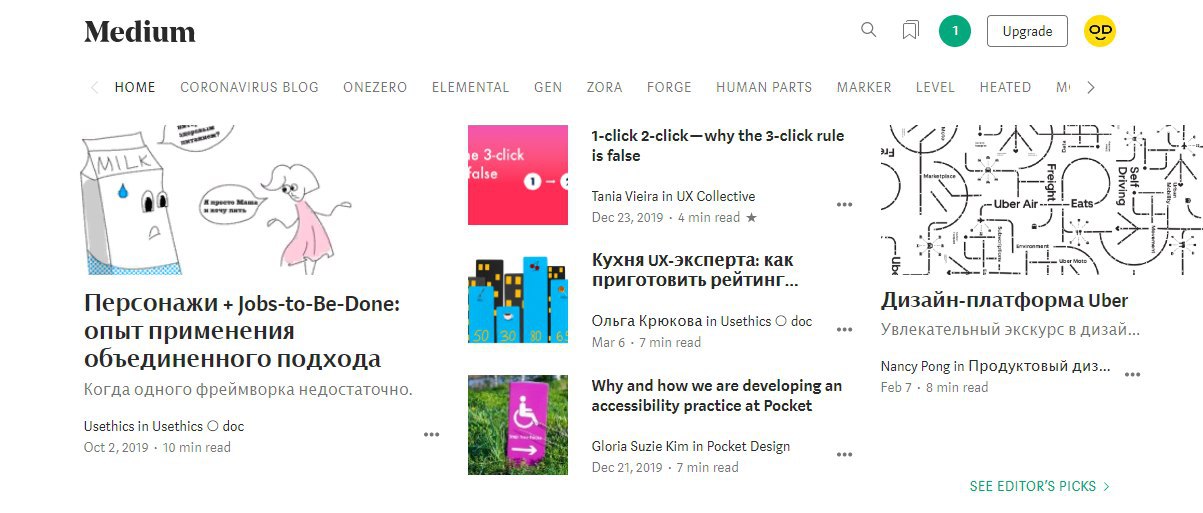
Task: Open the pink 3-click article thumbnail
Action: [518, 175]
